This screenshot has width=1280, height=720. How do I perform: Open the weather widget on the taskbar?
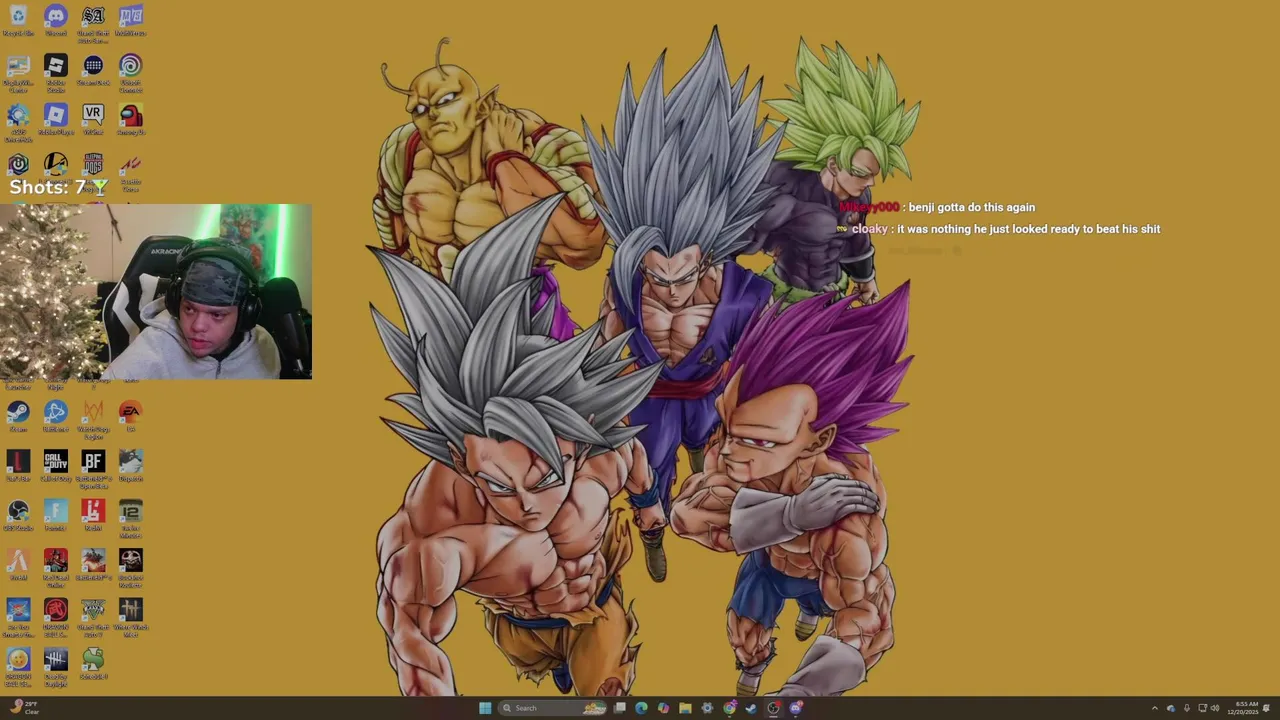coord(24,708)
